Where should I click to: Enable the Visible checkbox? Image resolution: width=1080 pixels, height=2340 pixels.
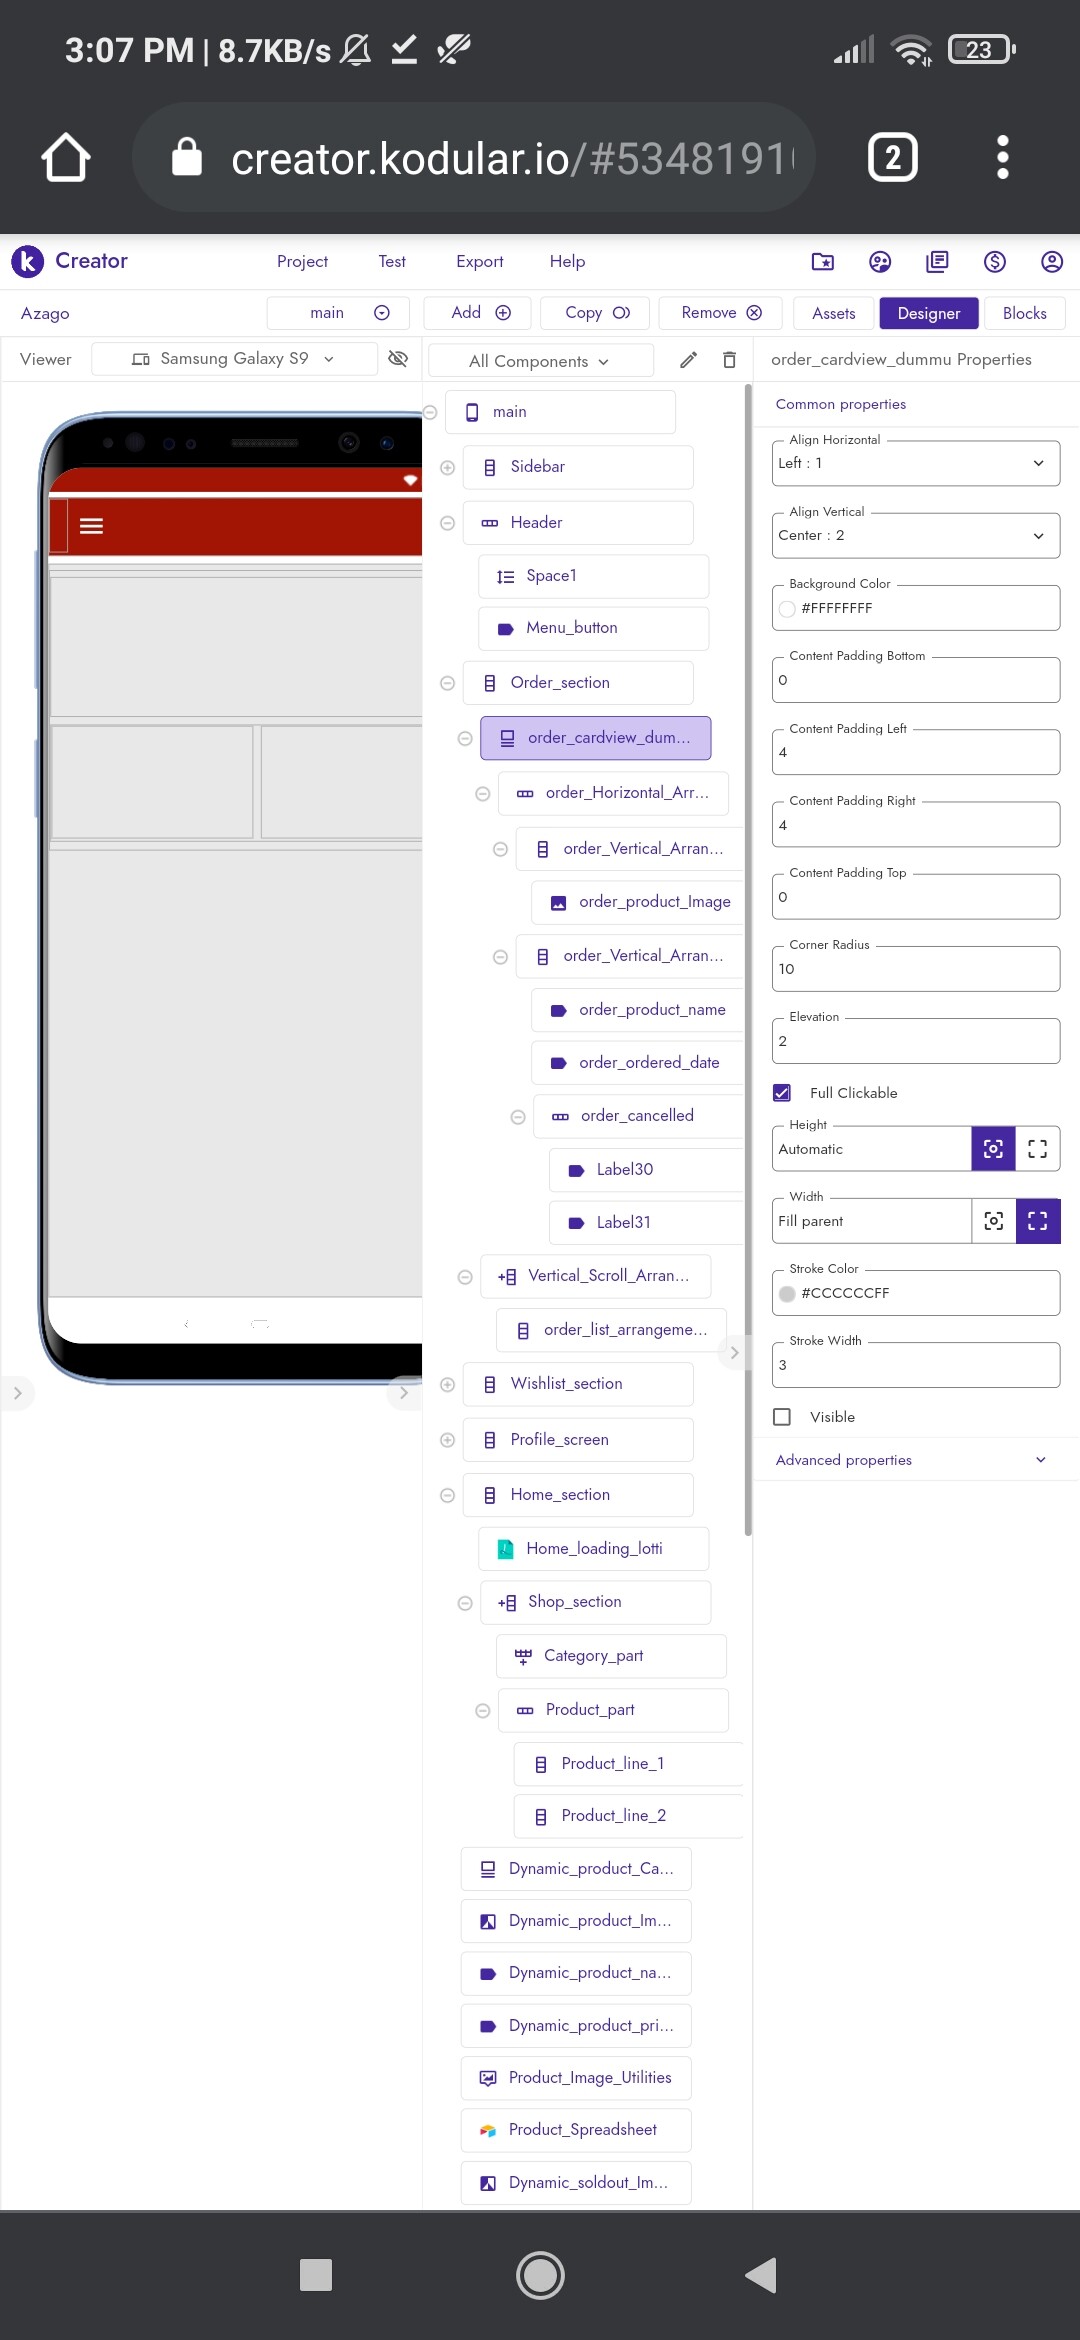point(782,1417)
